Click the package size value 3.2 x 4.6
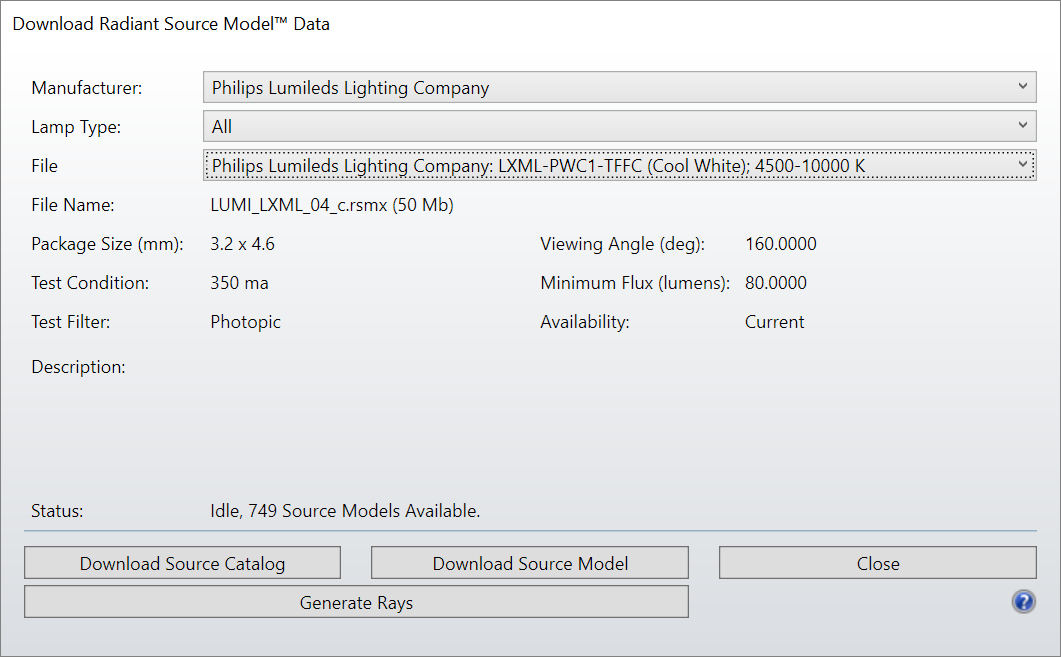 point(242,244)
